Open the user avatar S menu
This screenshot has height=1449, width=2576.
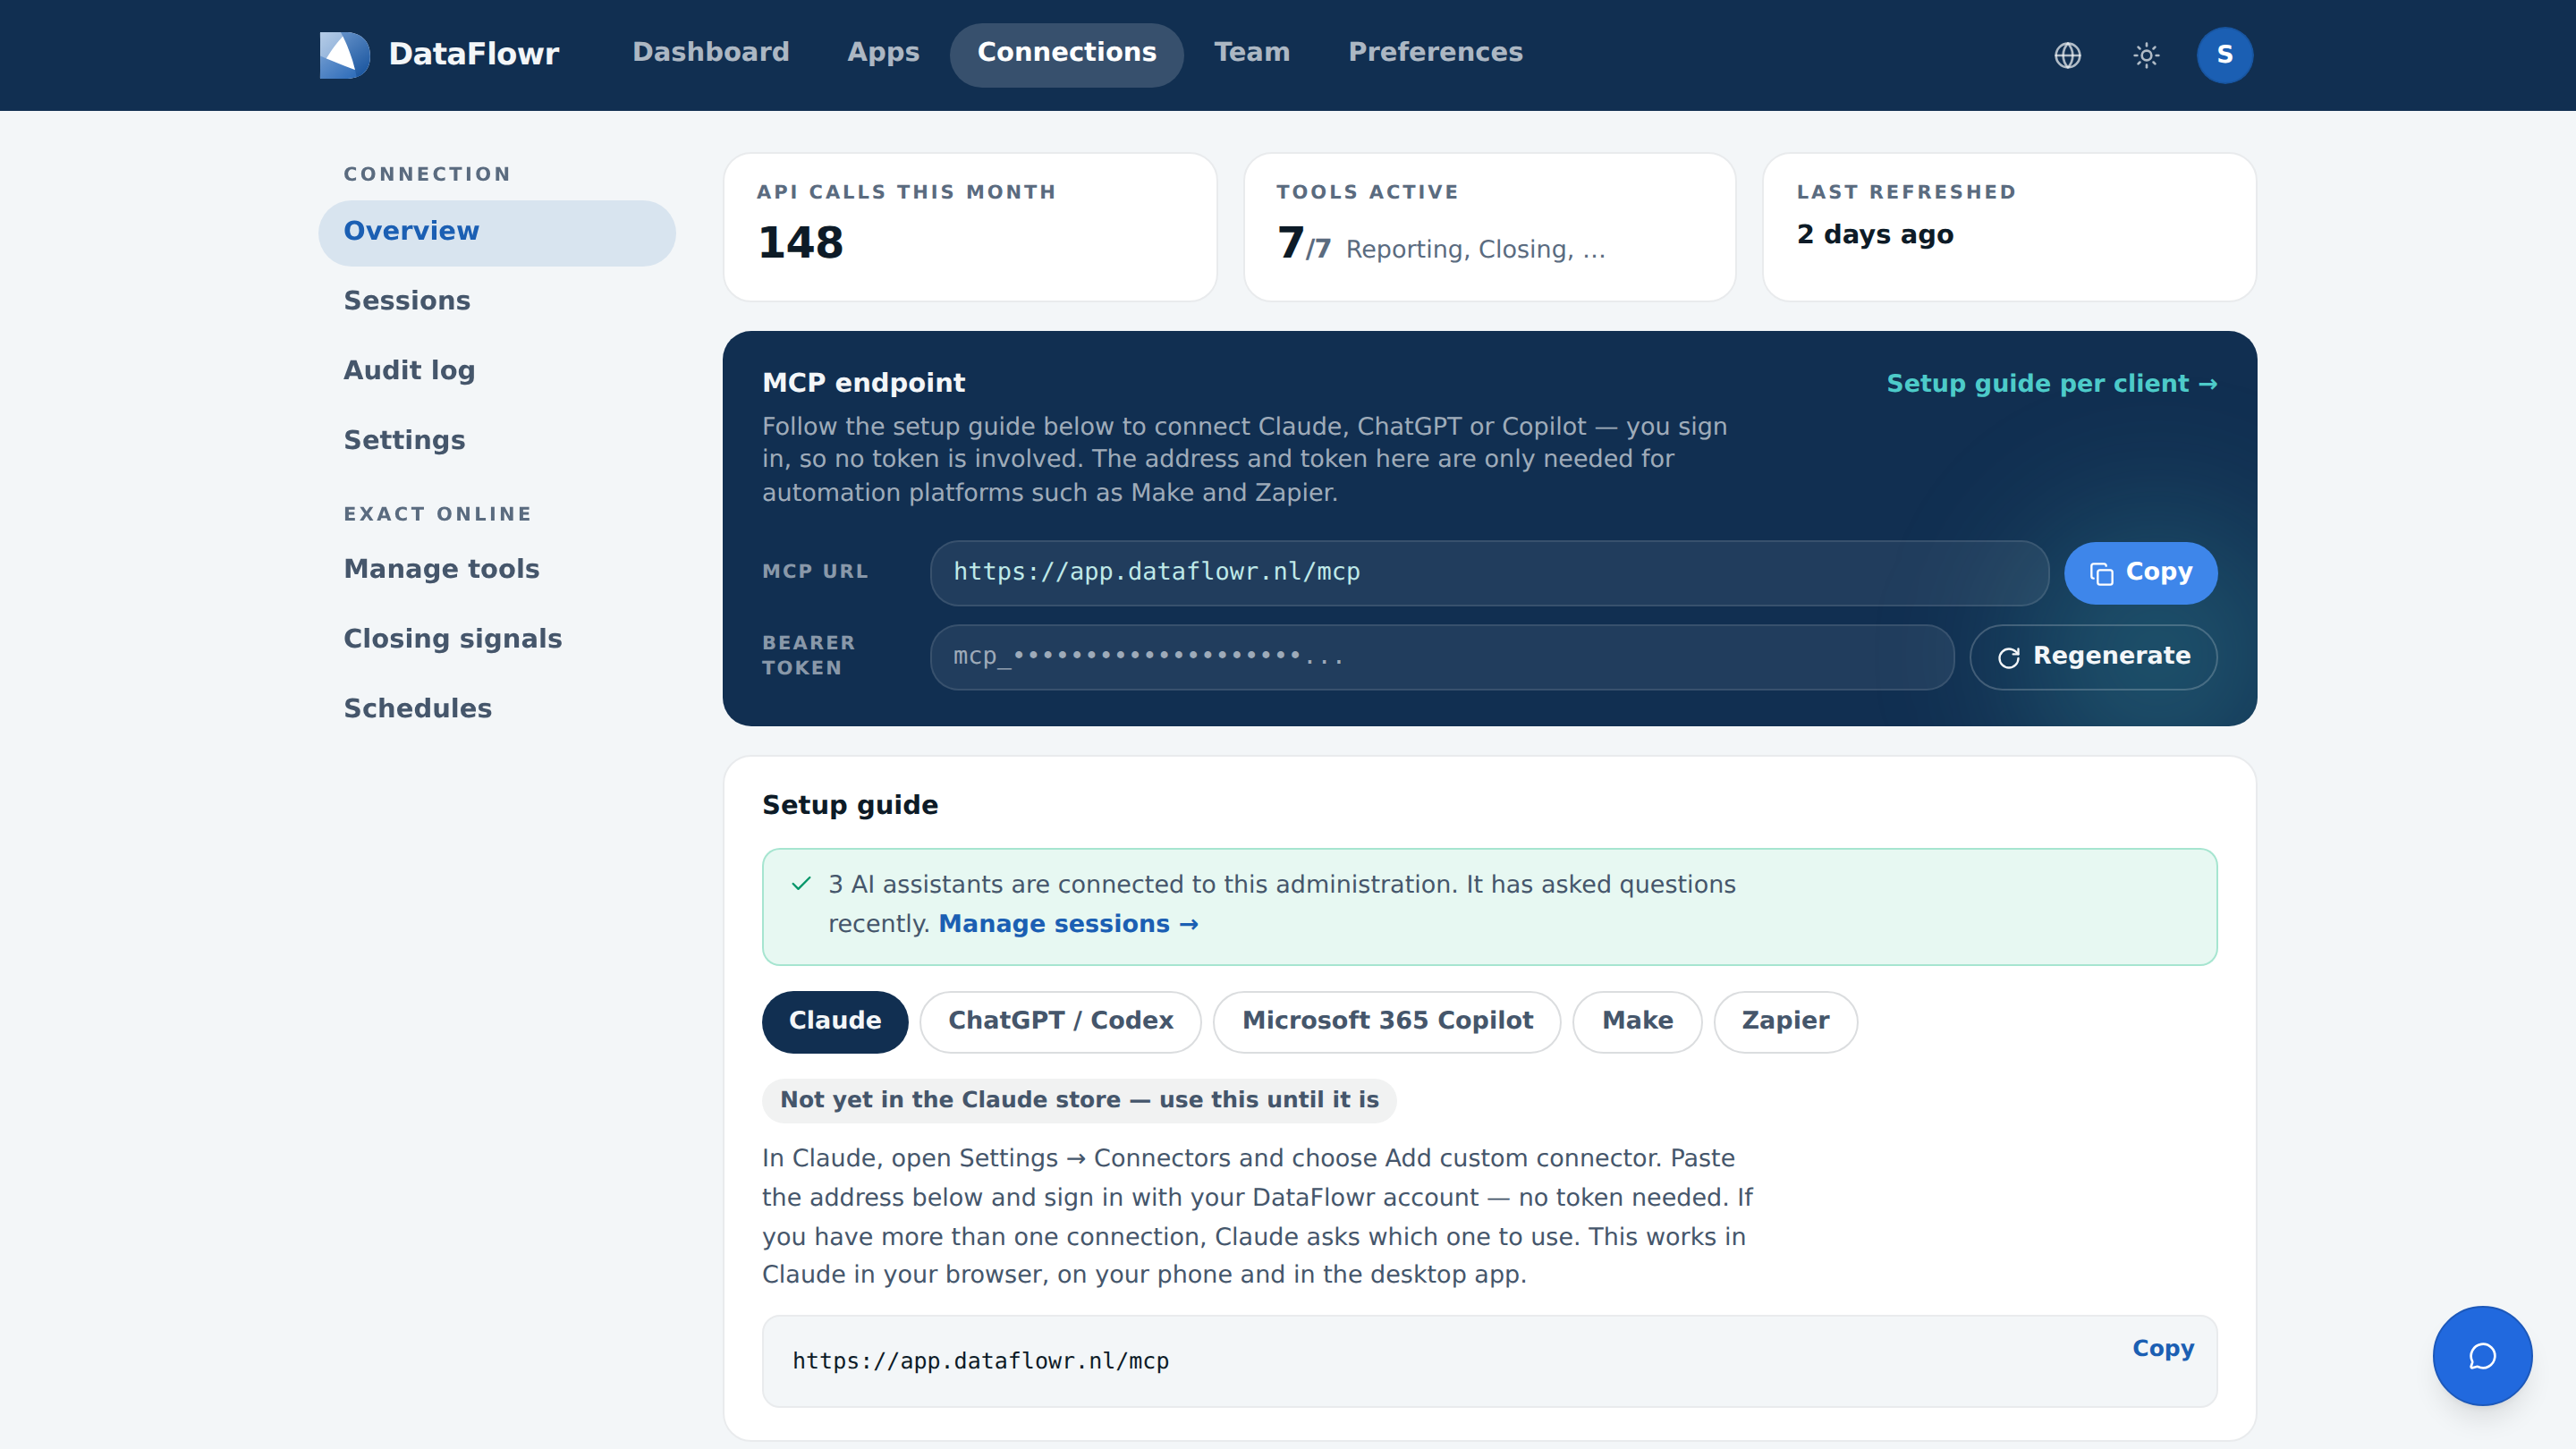point(2224,55)
